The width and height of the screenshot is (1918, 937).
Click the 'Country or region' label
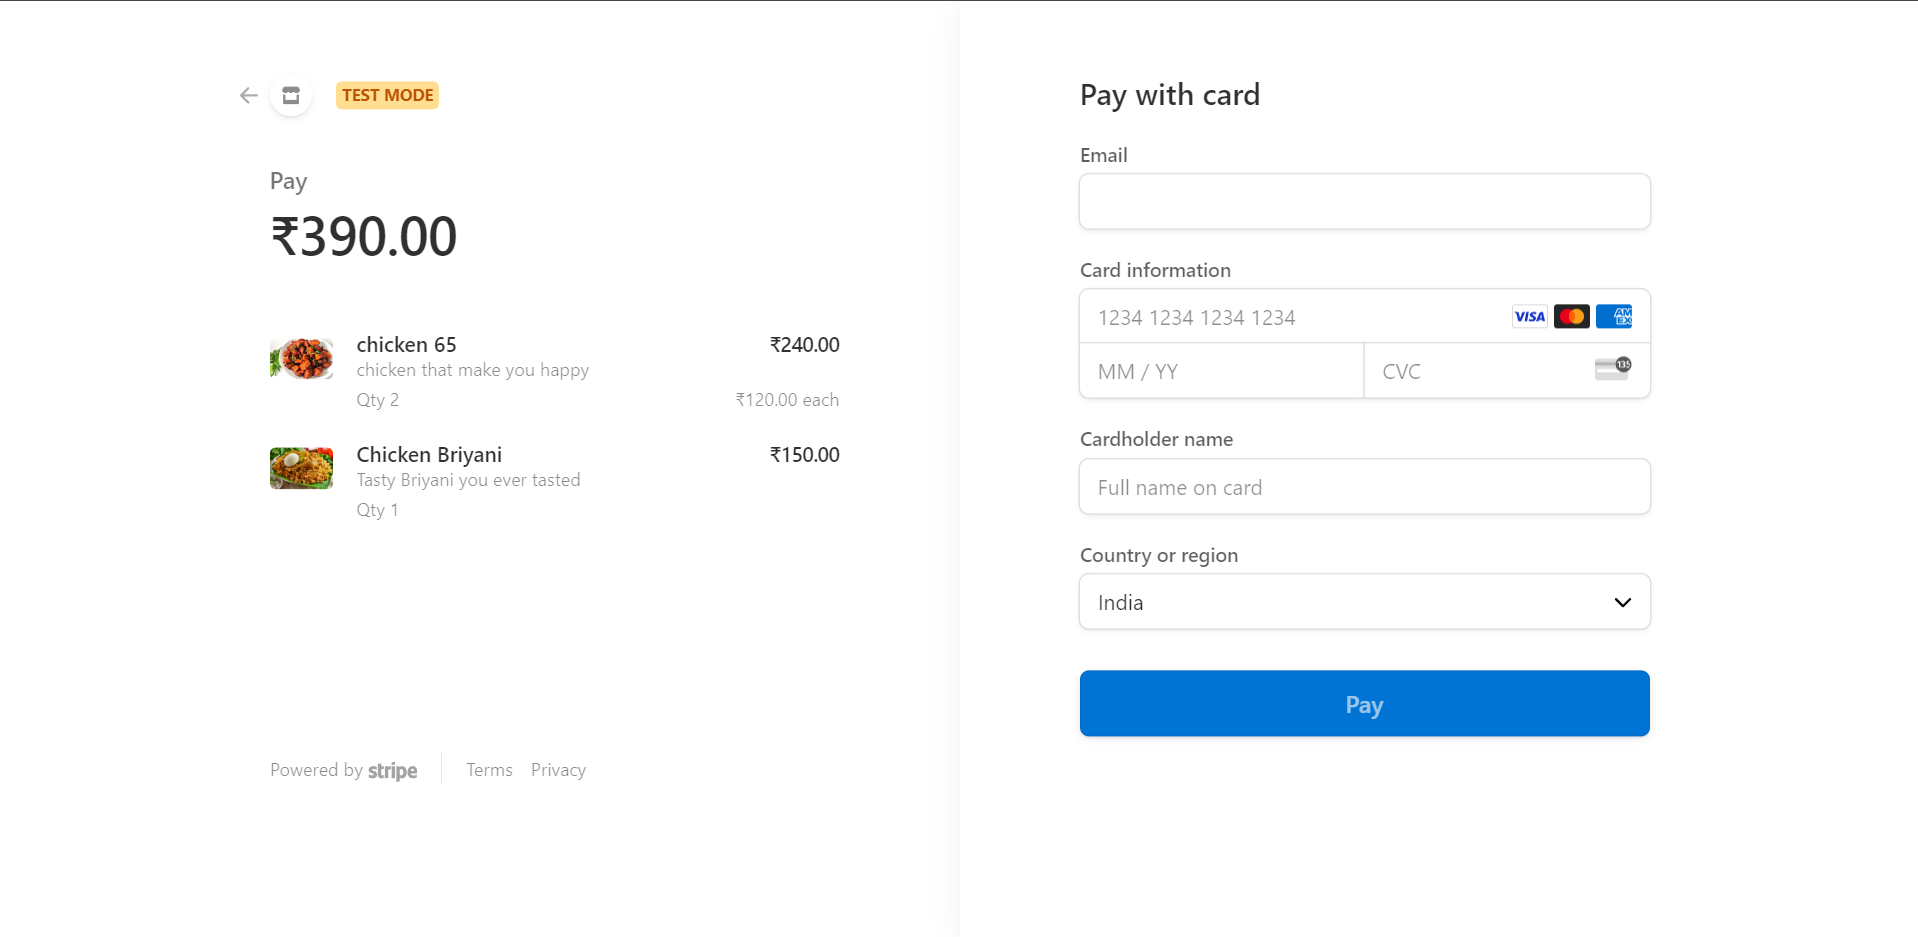1159,555
